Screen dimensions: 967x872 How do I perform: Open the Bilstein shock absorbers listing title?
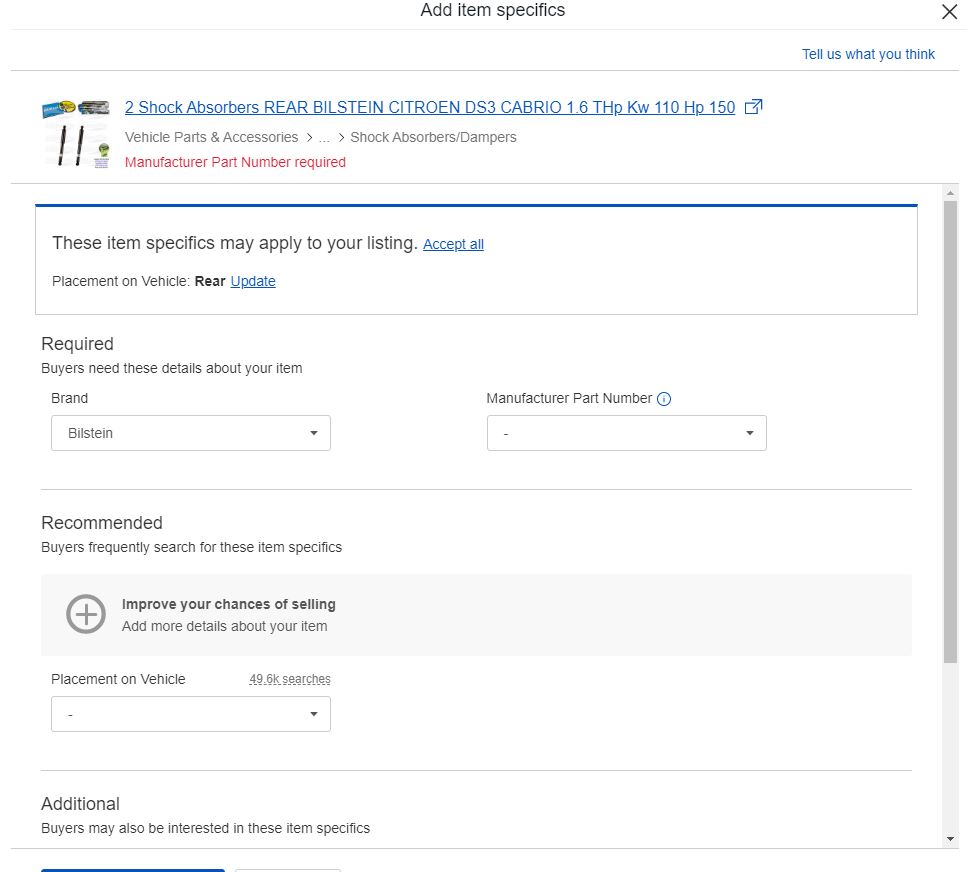[430, 107]
